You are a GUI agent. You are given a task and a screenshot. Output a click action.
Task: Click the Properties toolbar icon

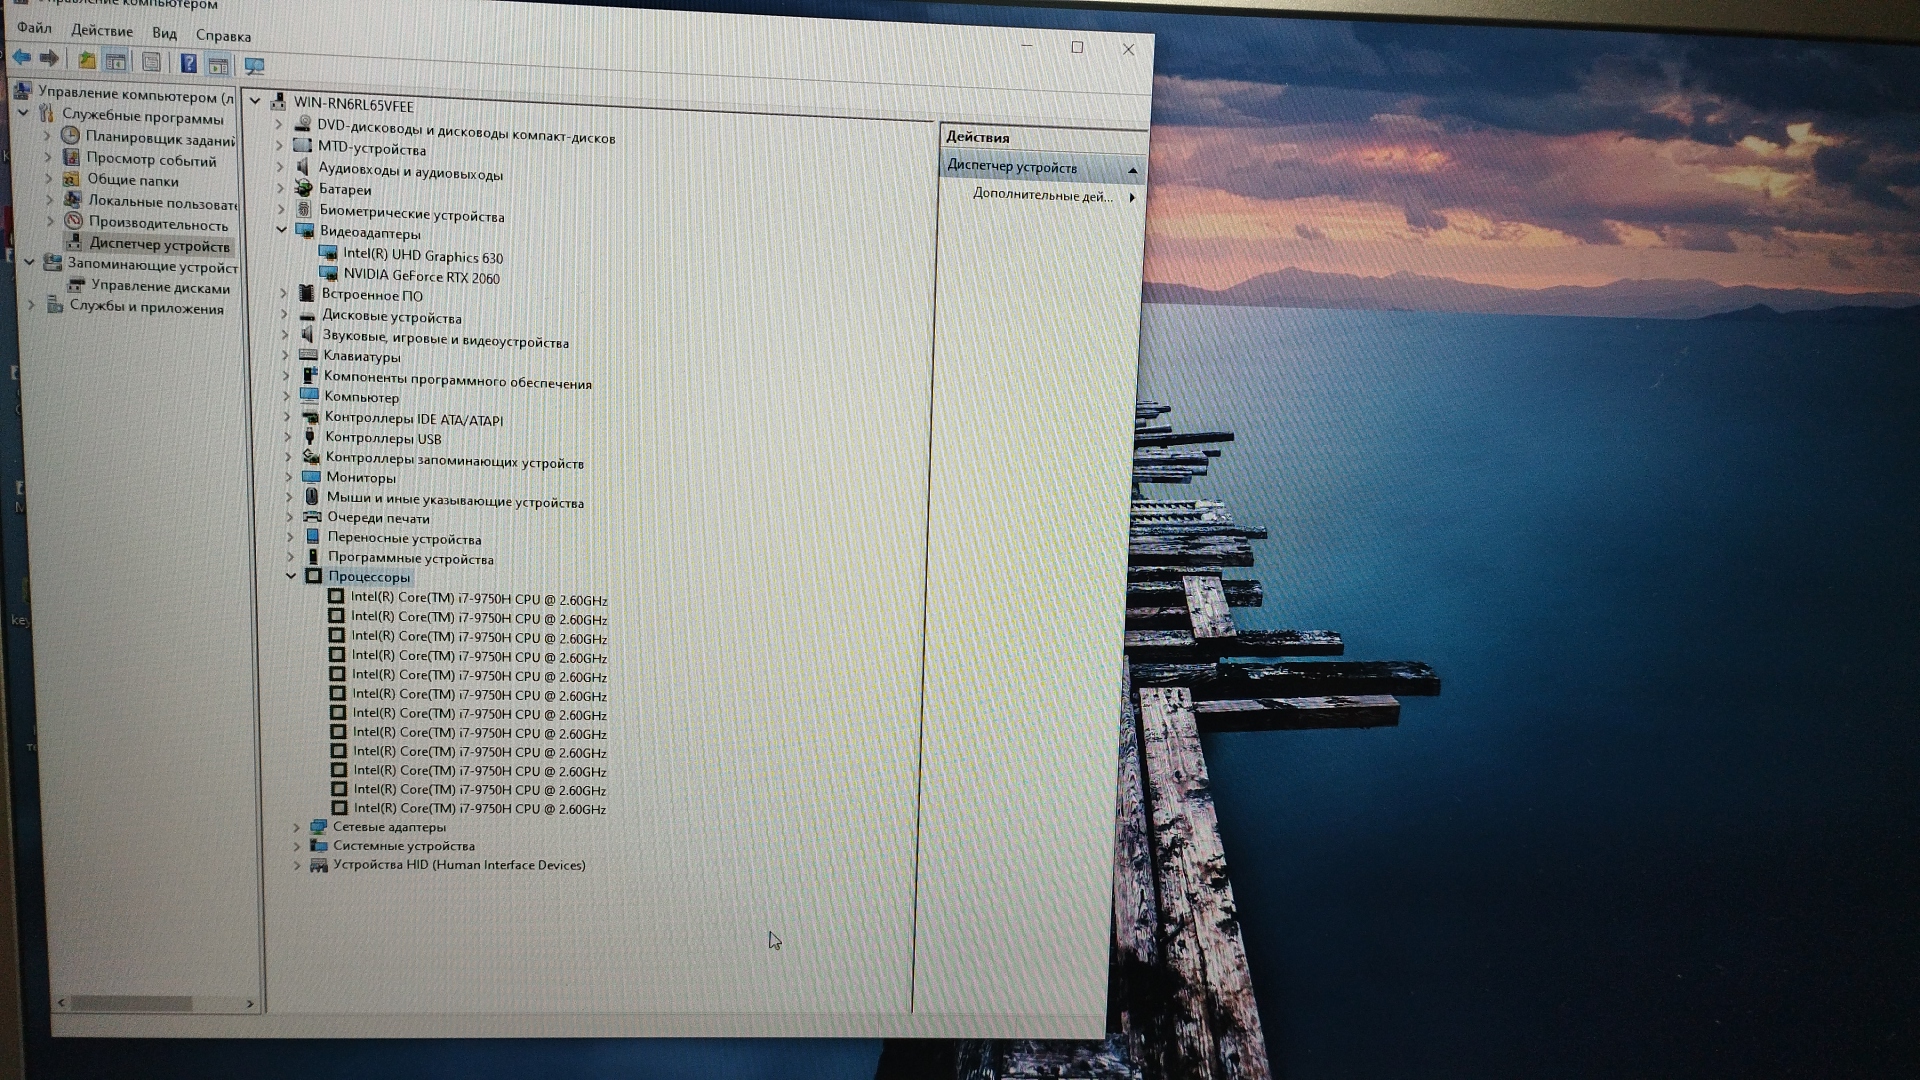tap(151, 63)
